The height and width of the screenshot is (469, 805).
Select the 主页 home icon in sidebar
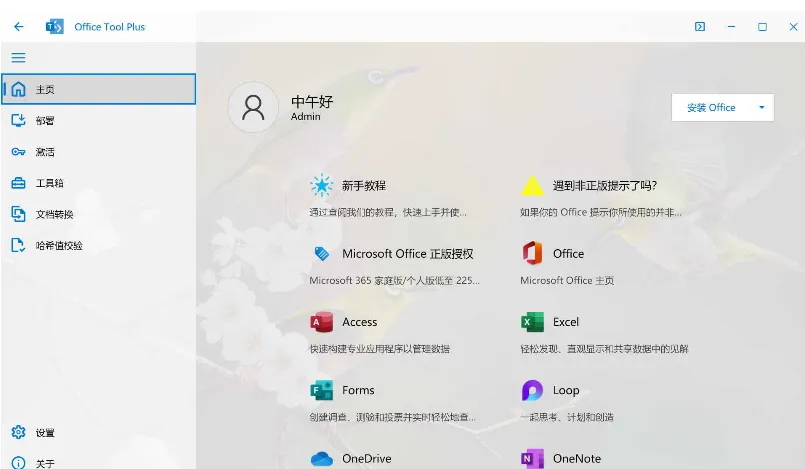pyautogui.click(x=18, y=89)
